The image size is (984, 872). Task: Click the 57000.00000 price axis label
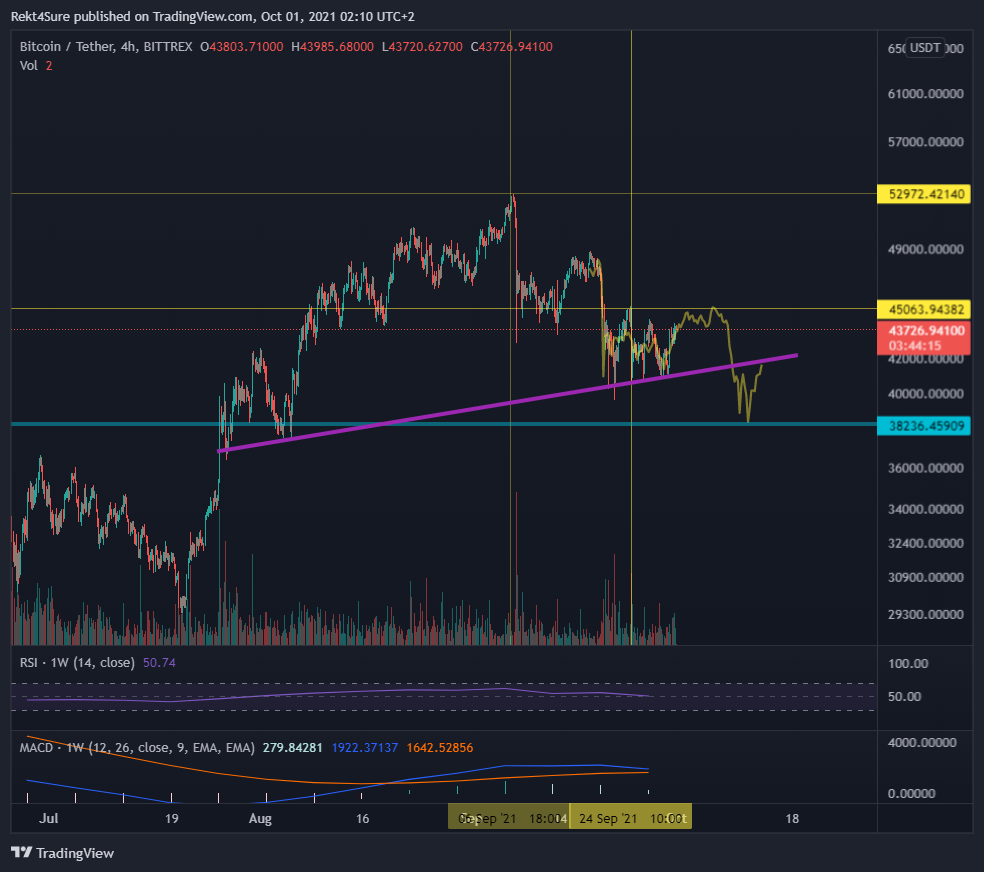coord(926,142)
